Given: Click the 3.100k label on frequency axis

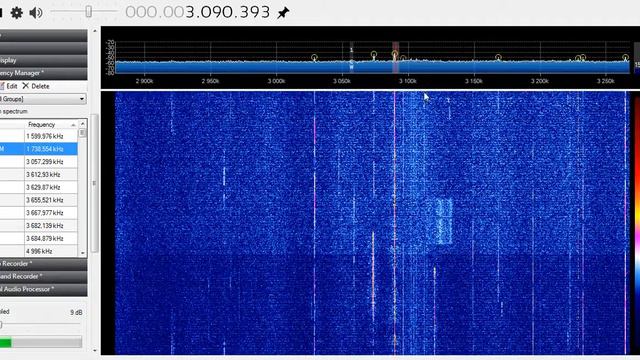Looking at the screenshot, I should point(408,81).
